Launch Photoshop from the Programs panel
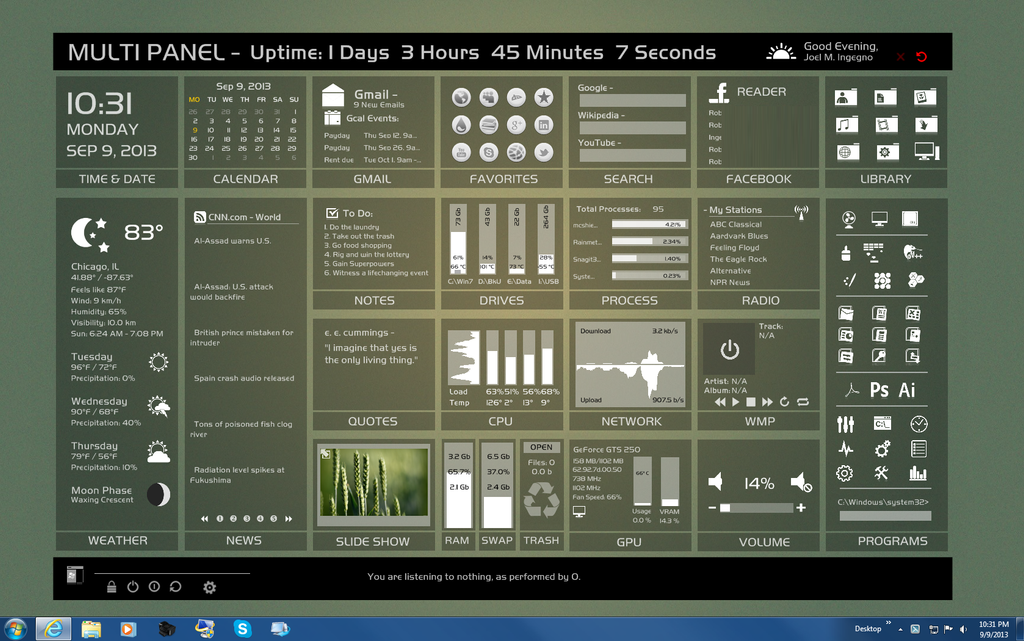This screenshot has height=641, width=1024. pos(879,390)
